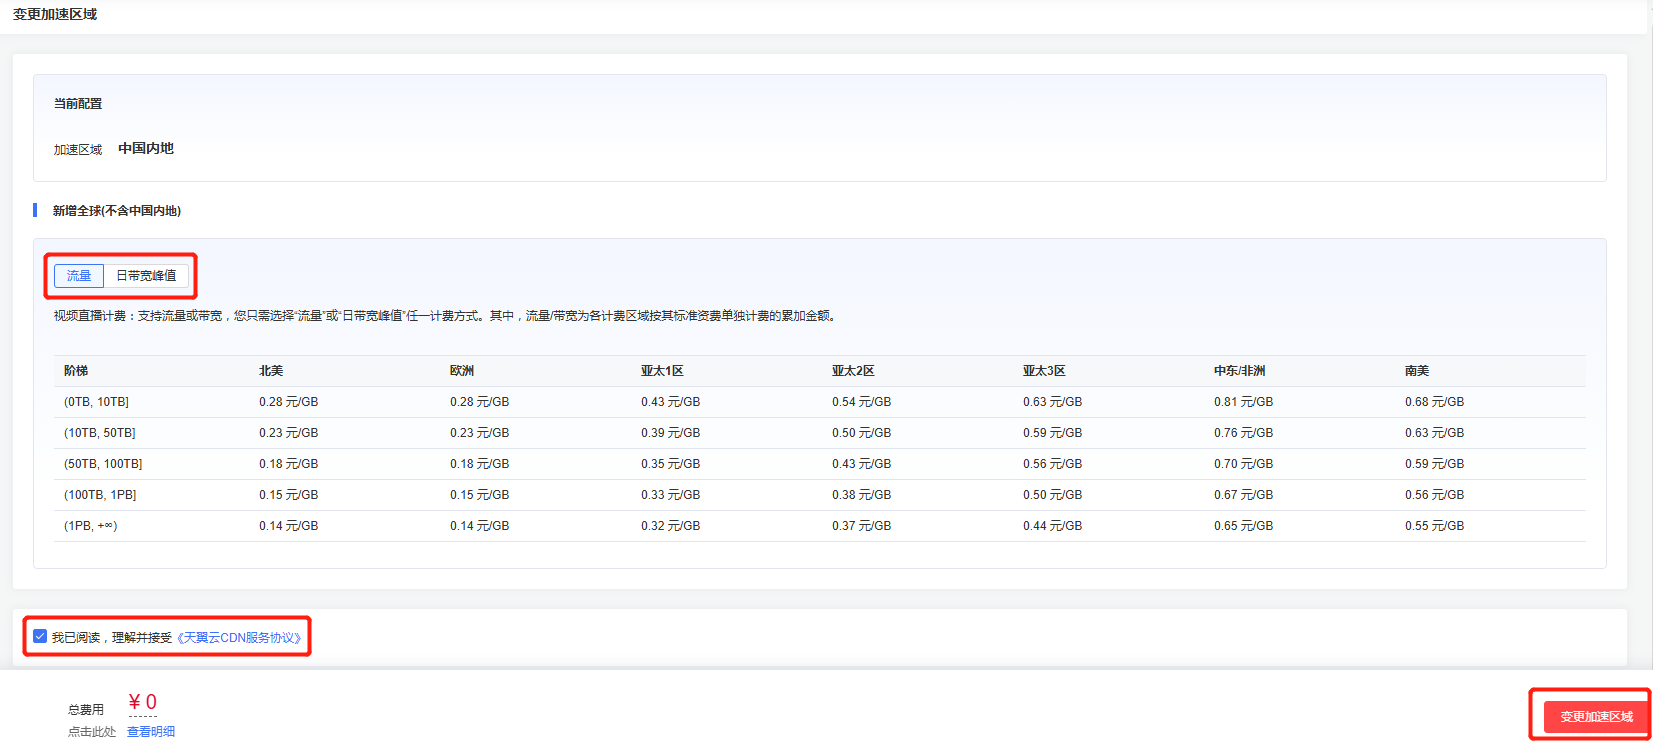
Task: Click the 新增全球(不含中国内地) heading
Action: (117, 211)
